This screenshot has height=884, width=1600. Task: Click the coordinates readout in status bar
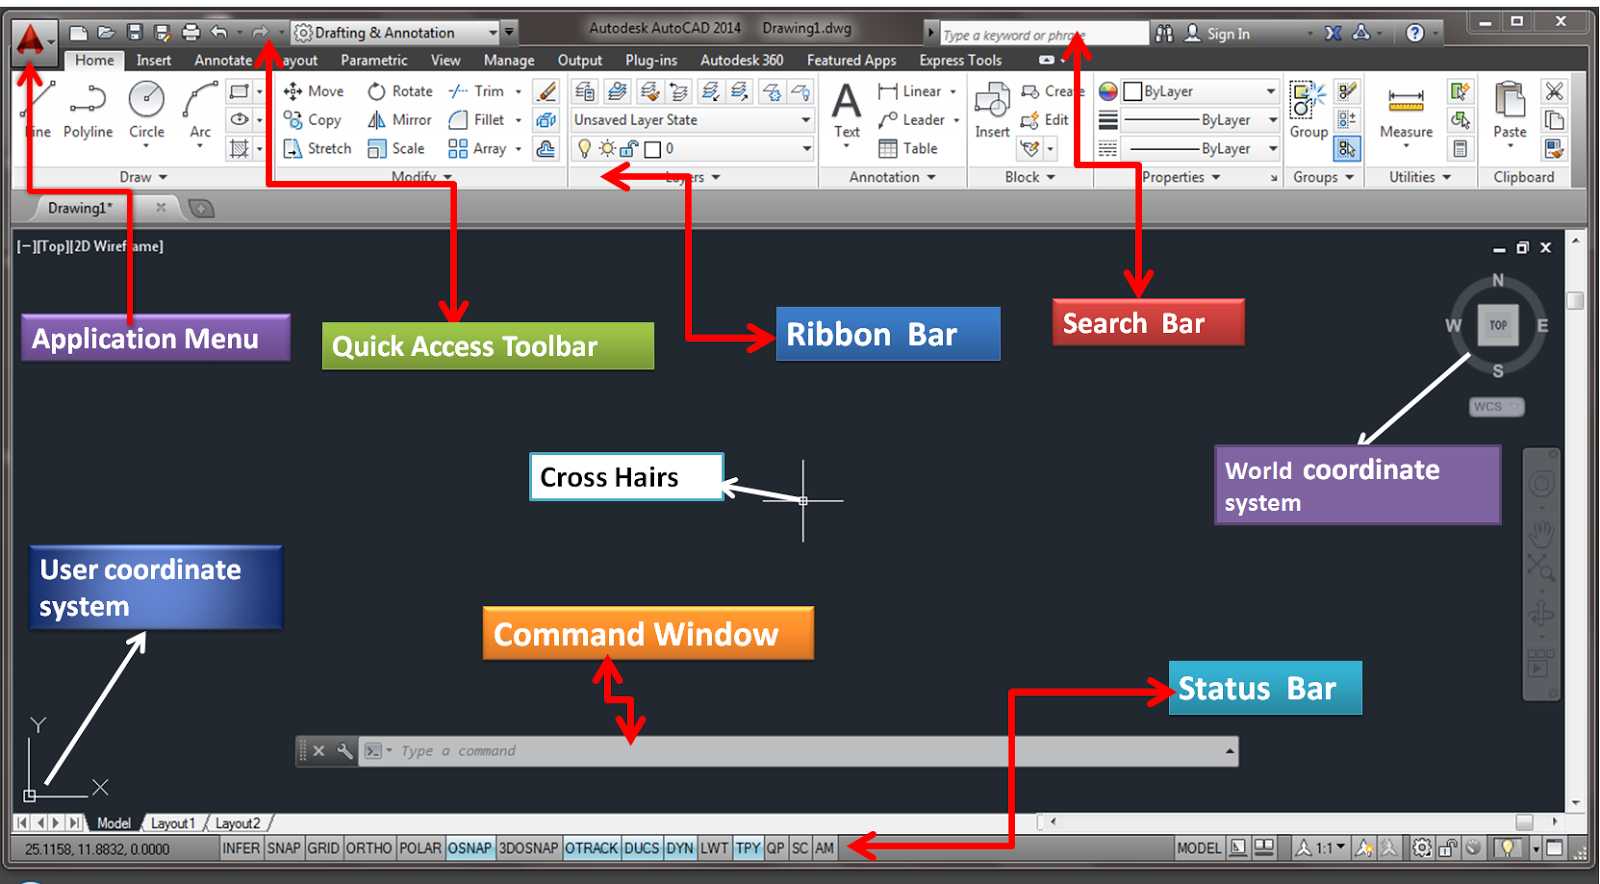tap(97, 849)
